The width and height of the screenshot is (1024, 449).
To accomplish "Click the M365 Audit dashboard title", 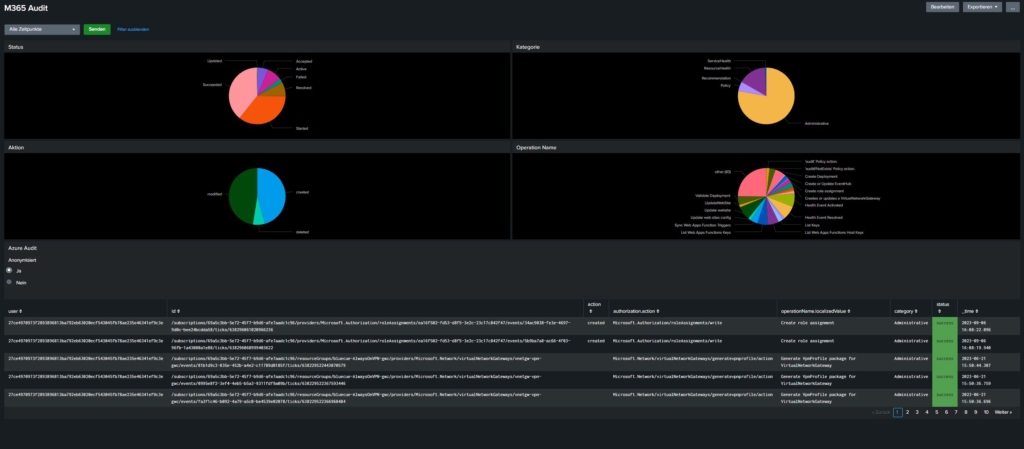I will tap(26, 8).
